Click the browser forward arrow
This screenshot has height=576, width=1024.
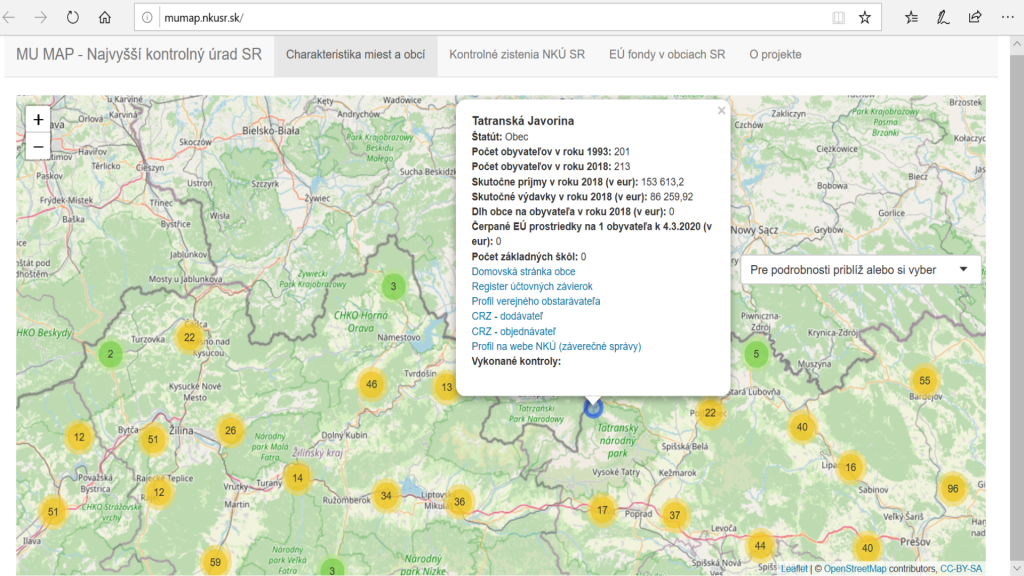[x=40, y=18]
